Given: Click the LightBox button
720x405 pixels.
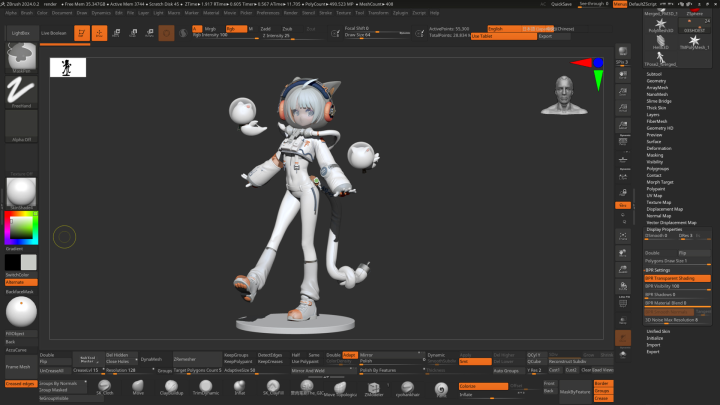Looking at the screenshot, I should (x=21, y=33).
